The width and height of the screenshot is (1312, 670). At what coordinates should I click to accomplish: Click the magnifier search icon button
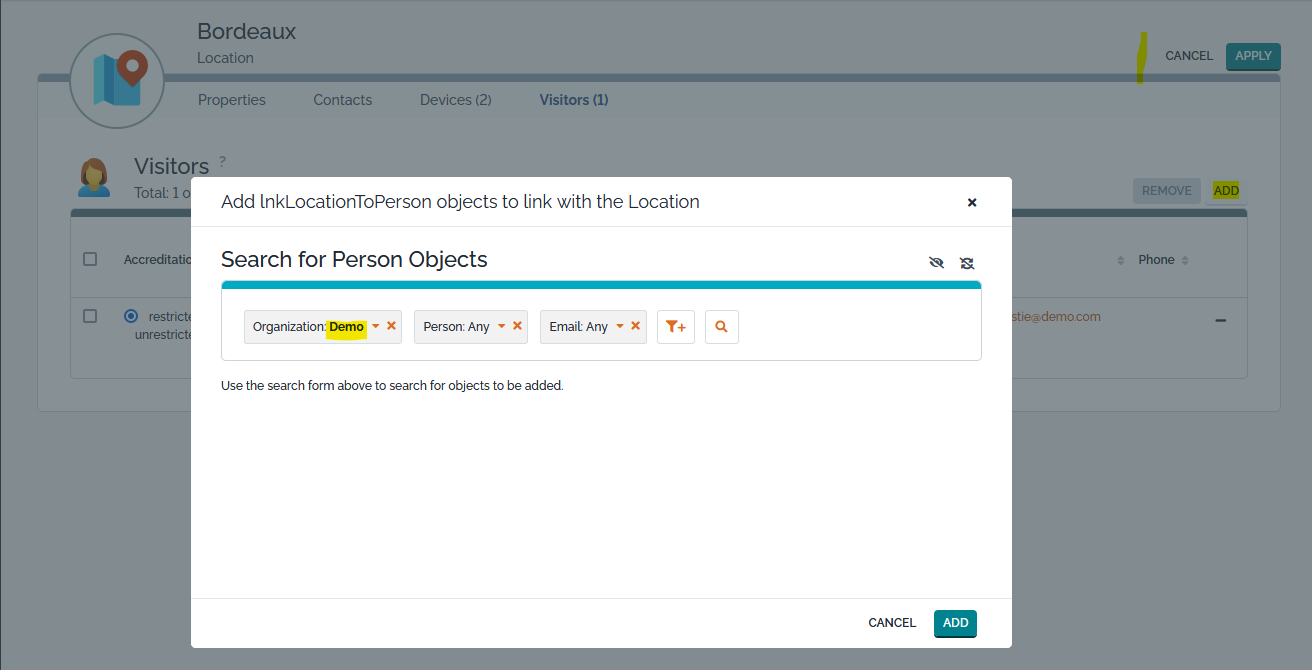[x=721, y=327]
